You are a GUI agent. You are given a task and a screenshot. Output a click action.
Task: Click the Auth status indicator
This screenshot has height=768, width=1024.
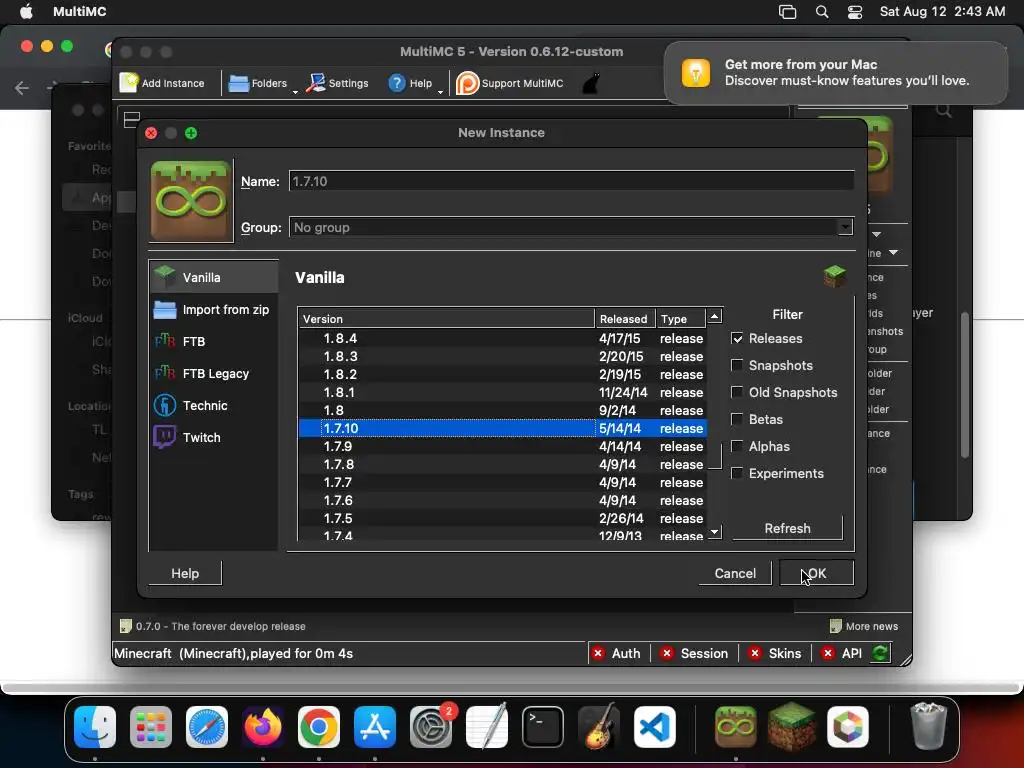[616, 653]
